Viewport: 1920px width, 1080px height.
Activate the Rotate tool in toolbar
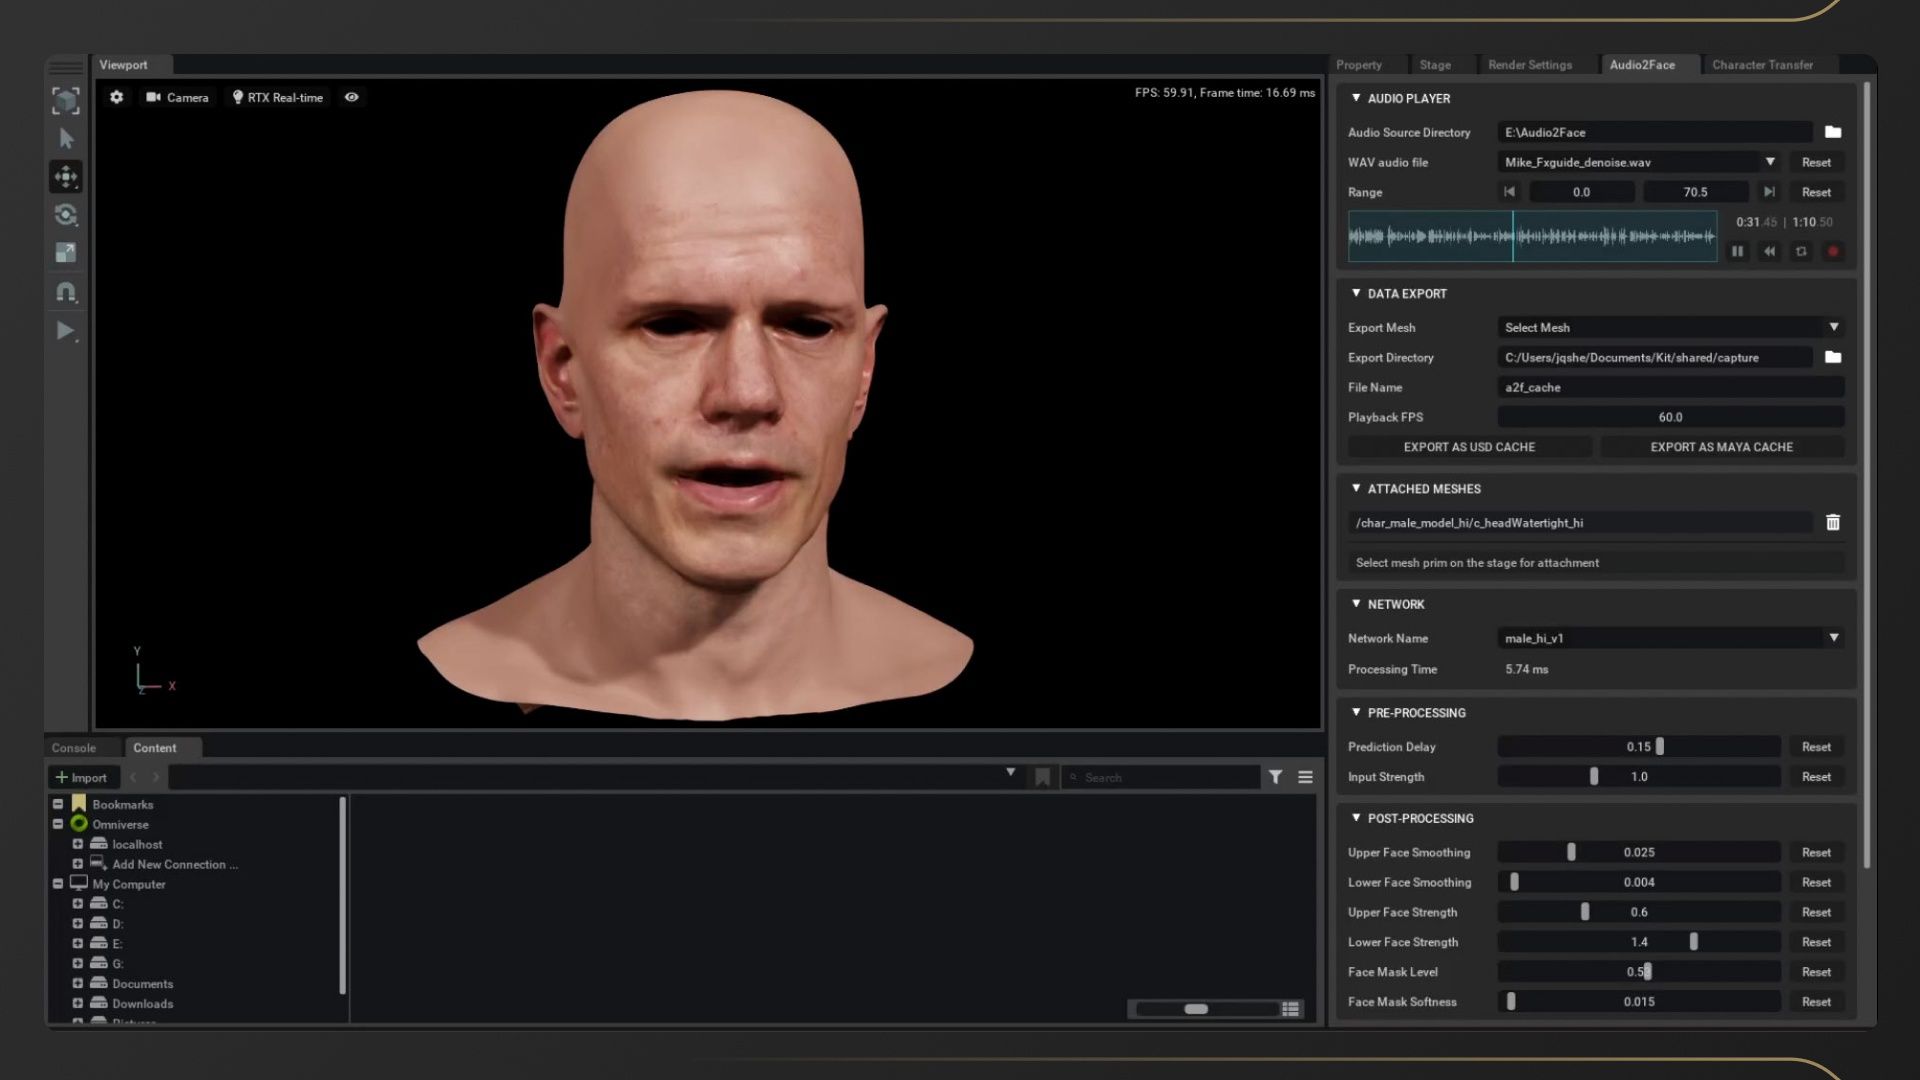point(66,215)
